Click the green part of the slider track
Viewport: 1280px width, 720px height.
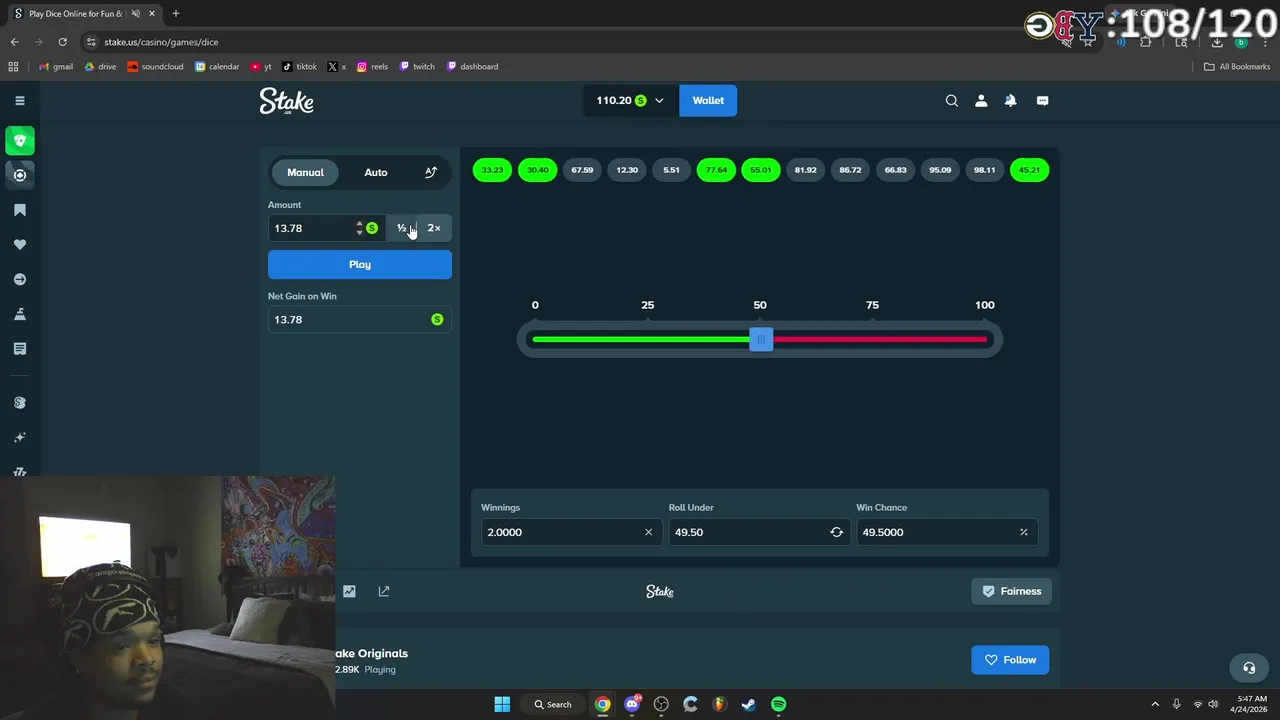641,340
